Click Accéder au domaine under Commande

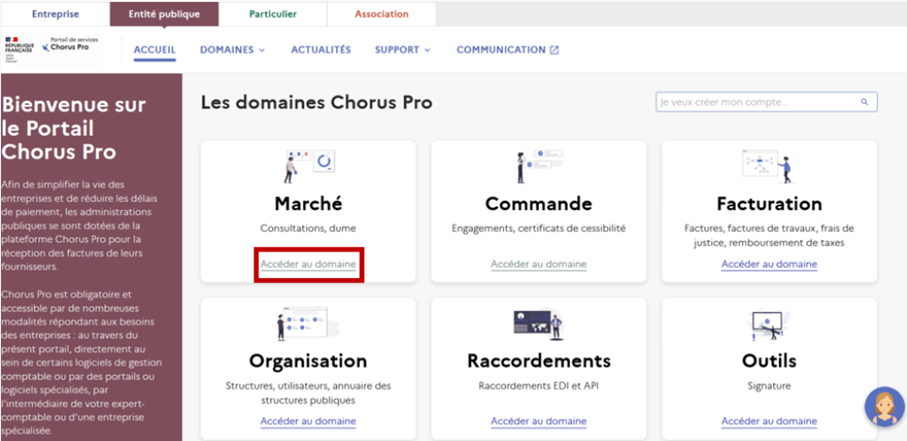coord(539,264)
